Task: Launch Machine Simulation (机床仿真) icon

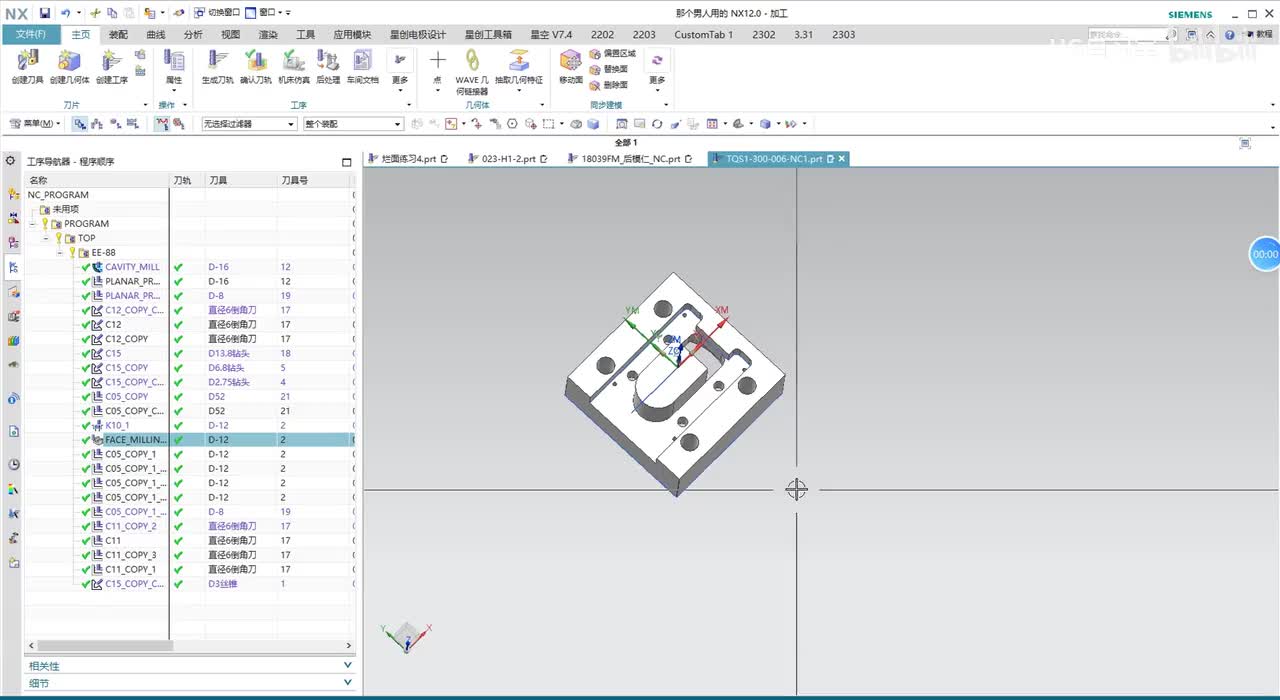Action: 293,62
